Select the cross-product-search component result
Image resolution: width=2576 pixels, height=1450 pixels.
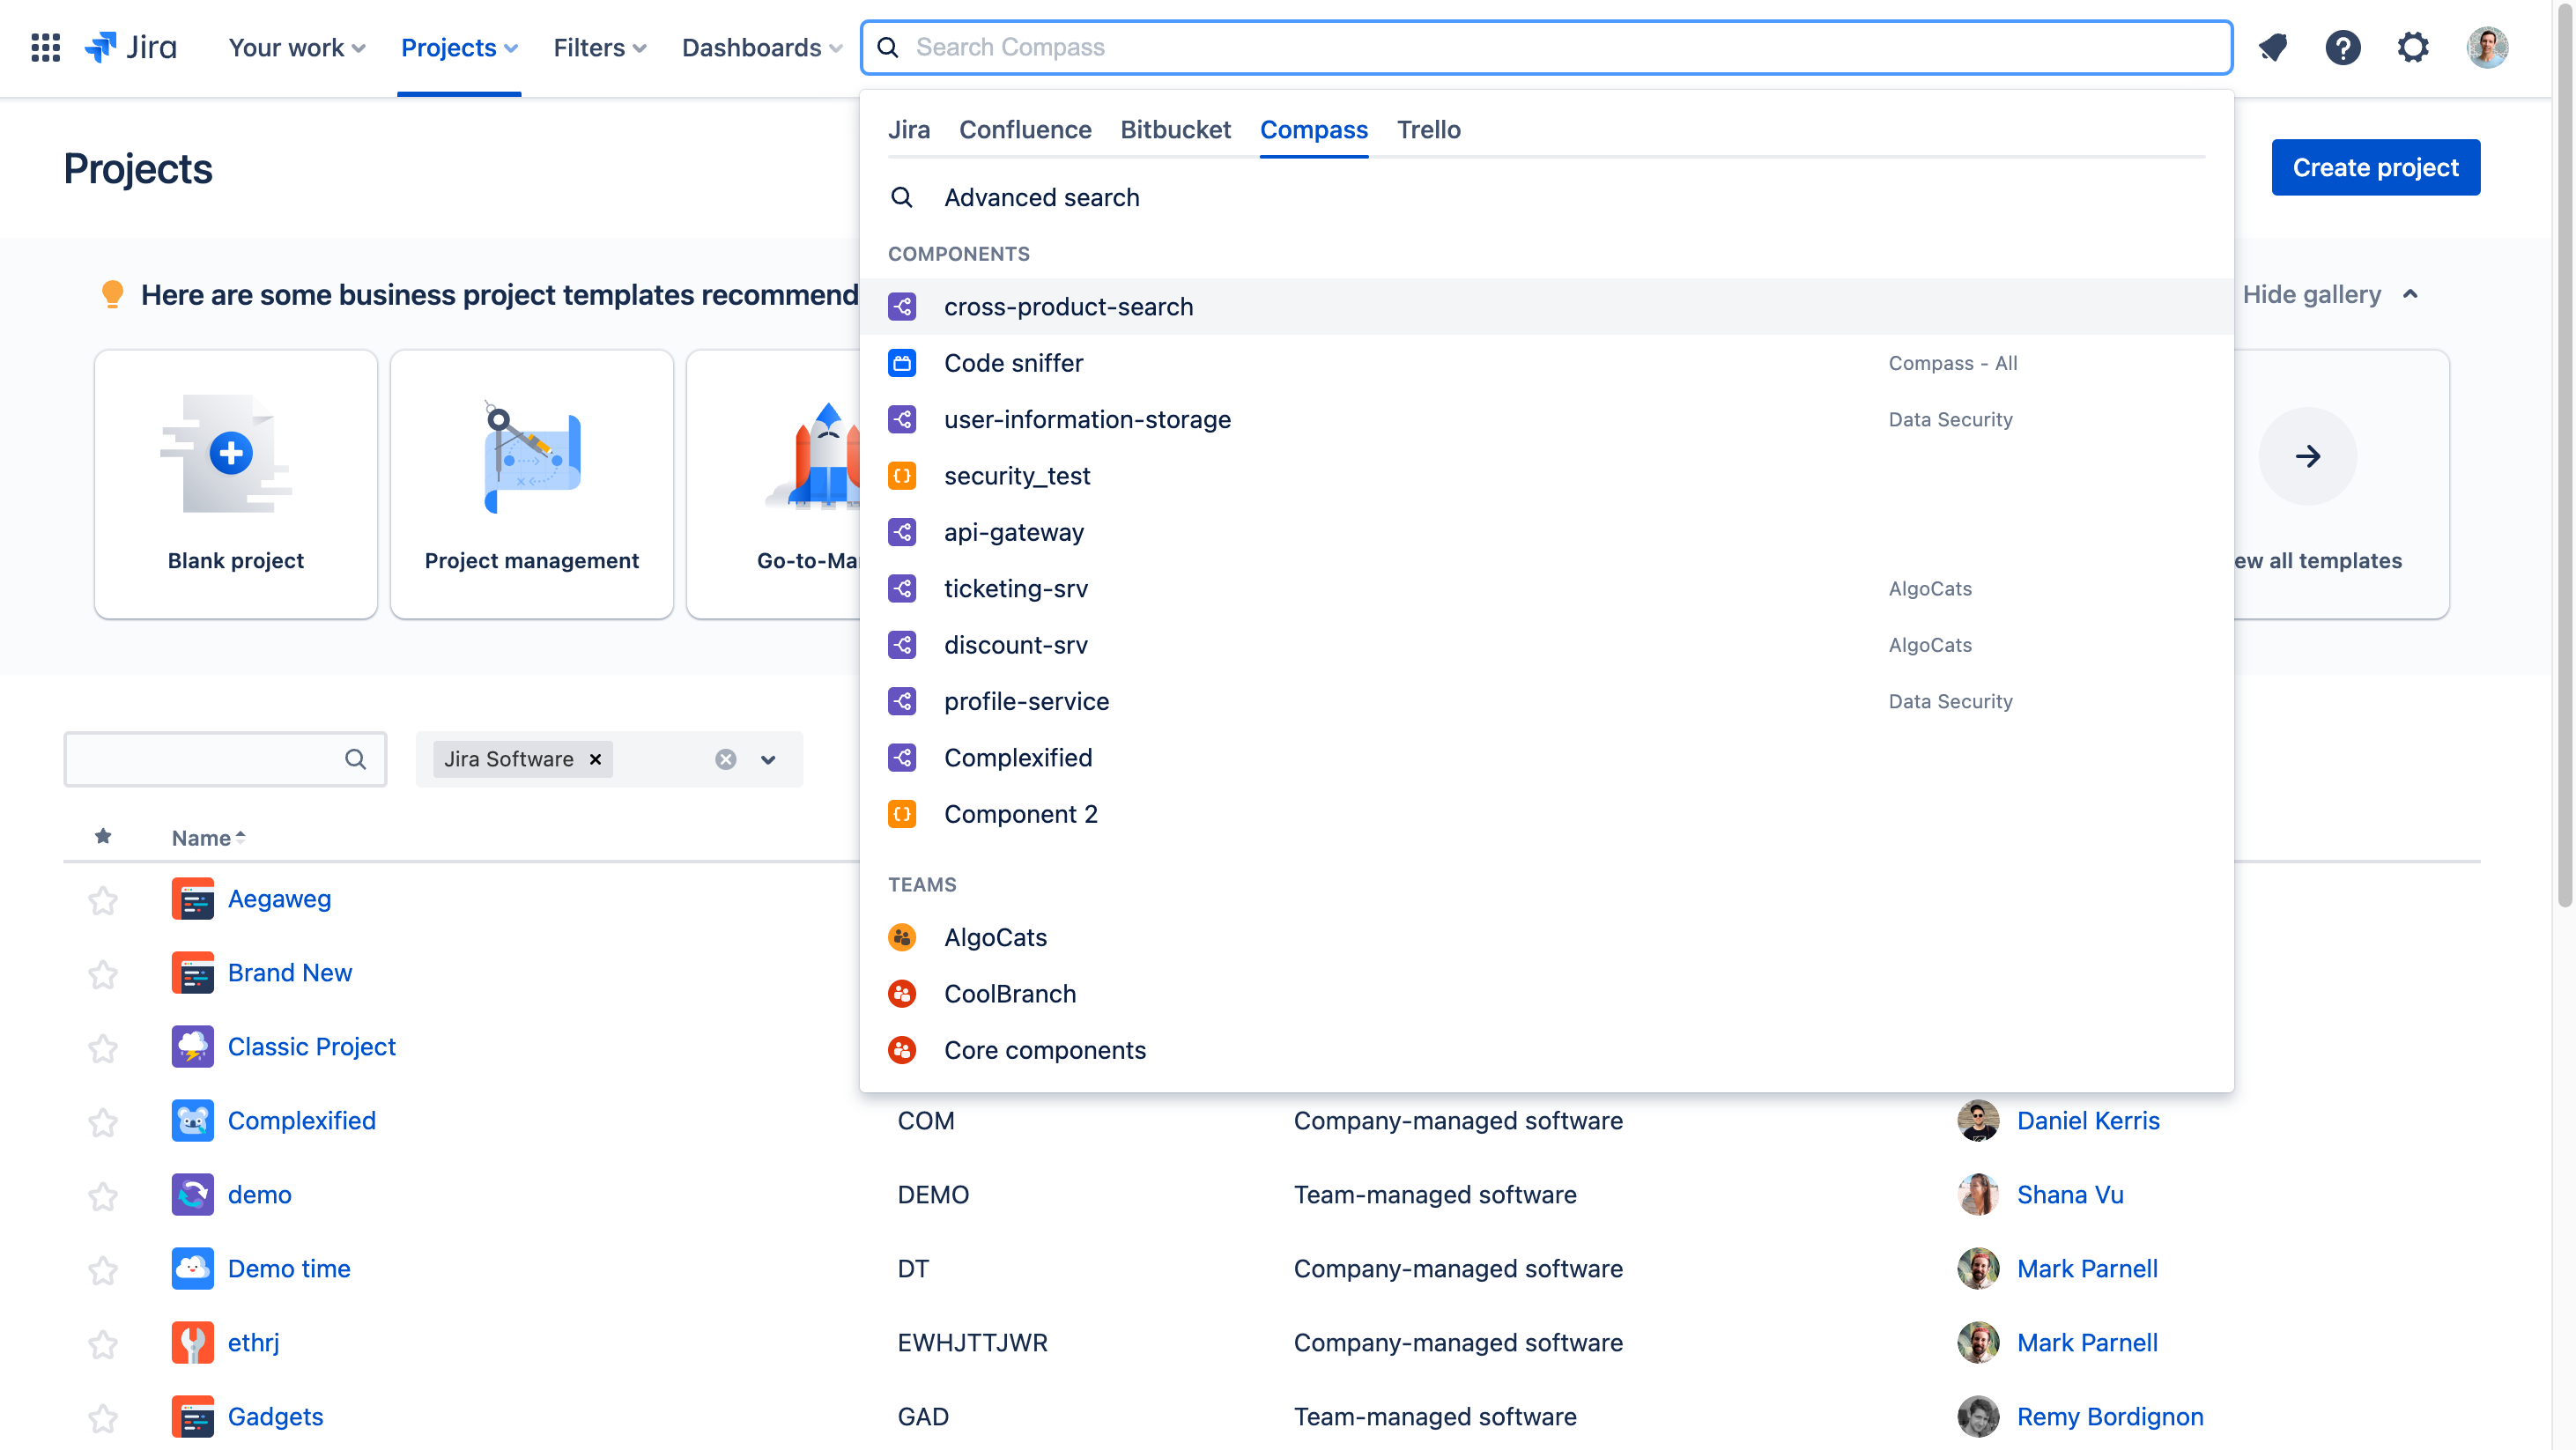1546,307
